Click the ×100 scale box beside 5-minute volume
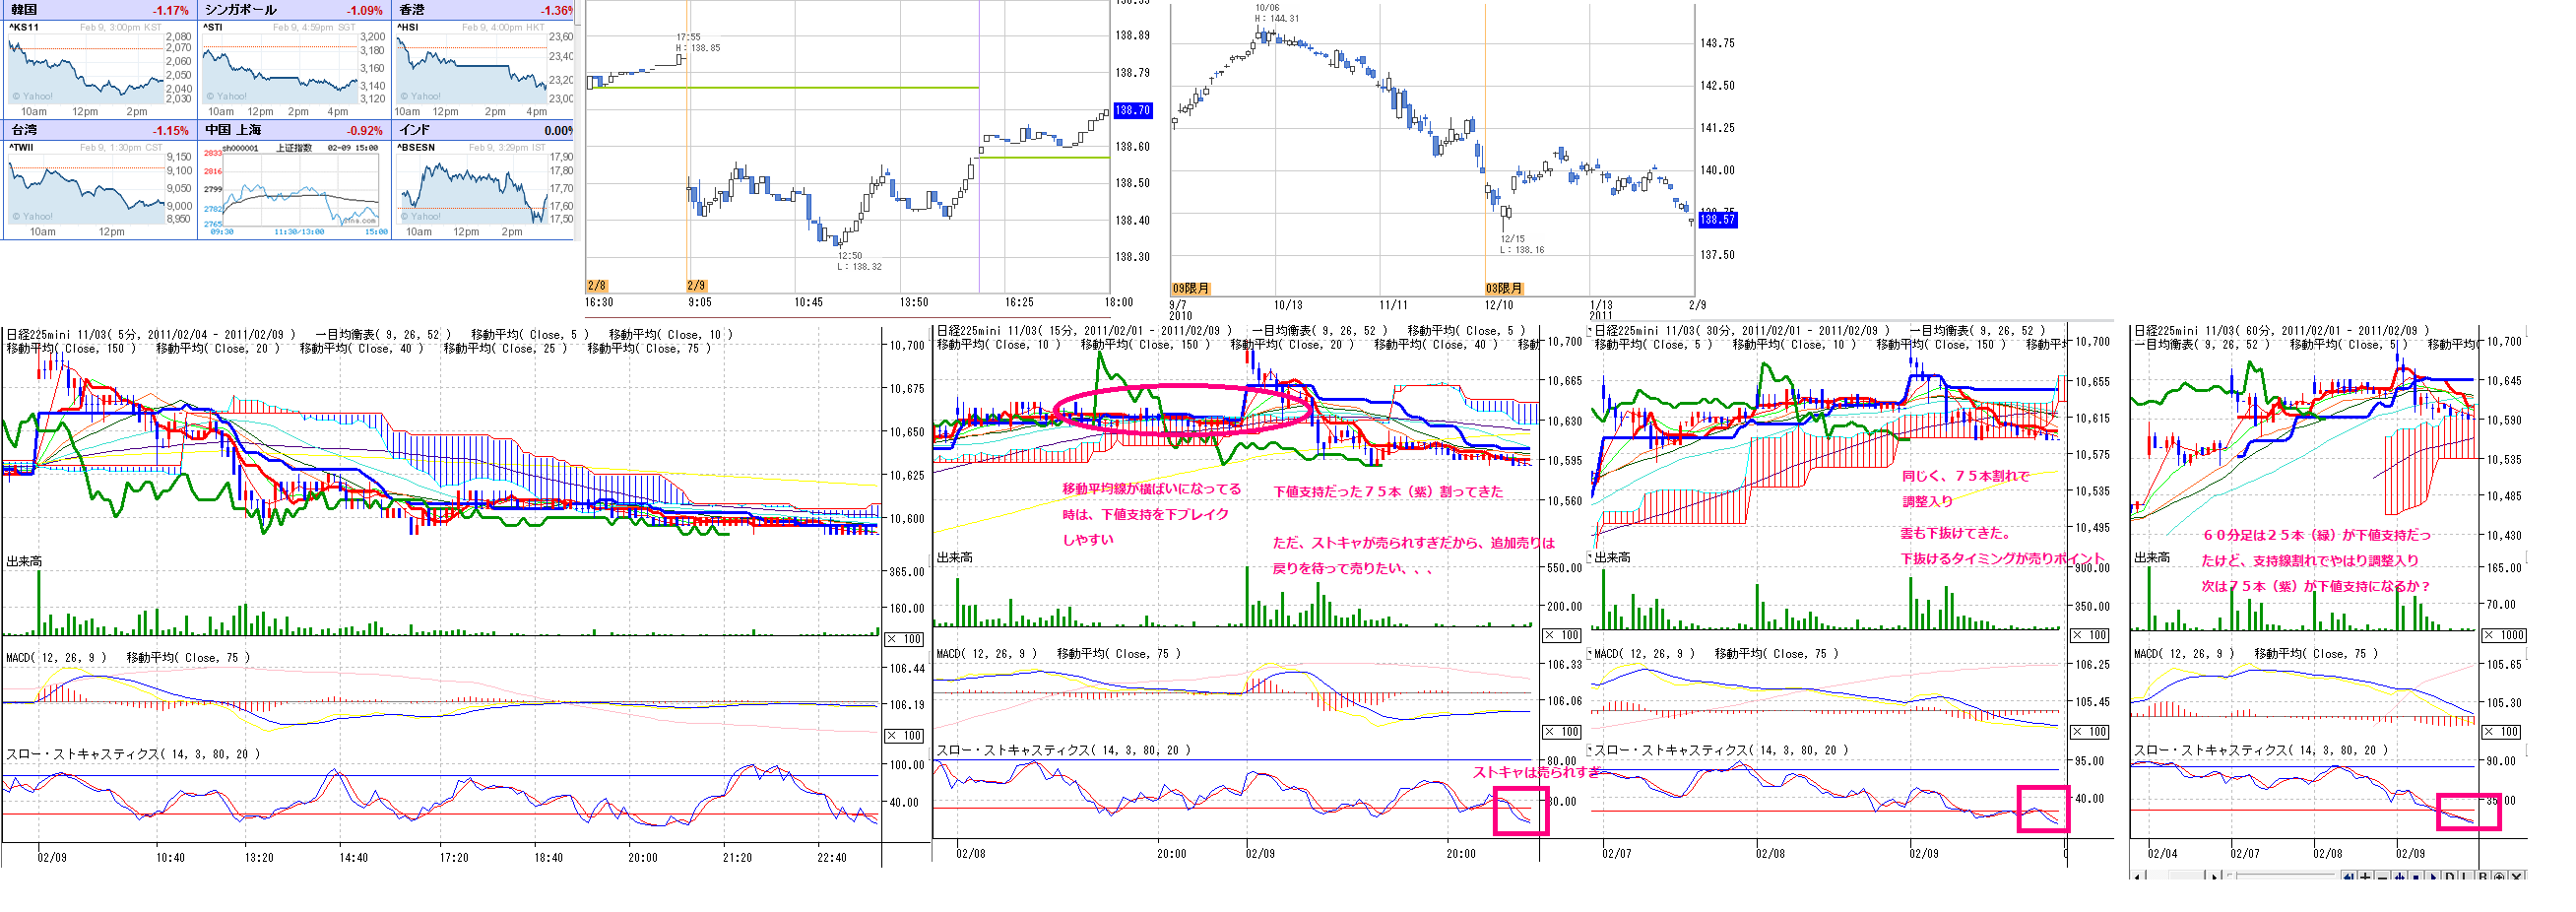The height and width of the screenshot is (912, 2576). click(904, 639)
